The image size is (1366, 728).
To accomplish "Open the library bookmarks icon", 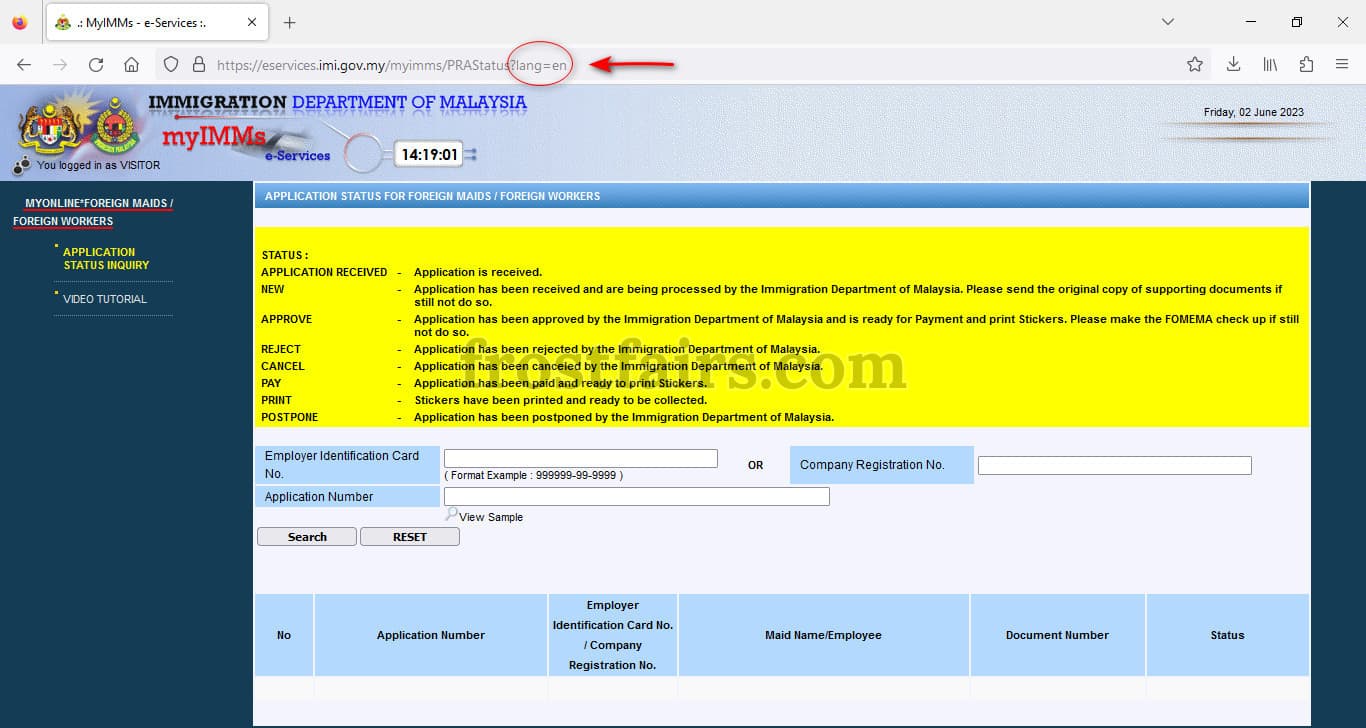I will point(1270,64).
